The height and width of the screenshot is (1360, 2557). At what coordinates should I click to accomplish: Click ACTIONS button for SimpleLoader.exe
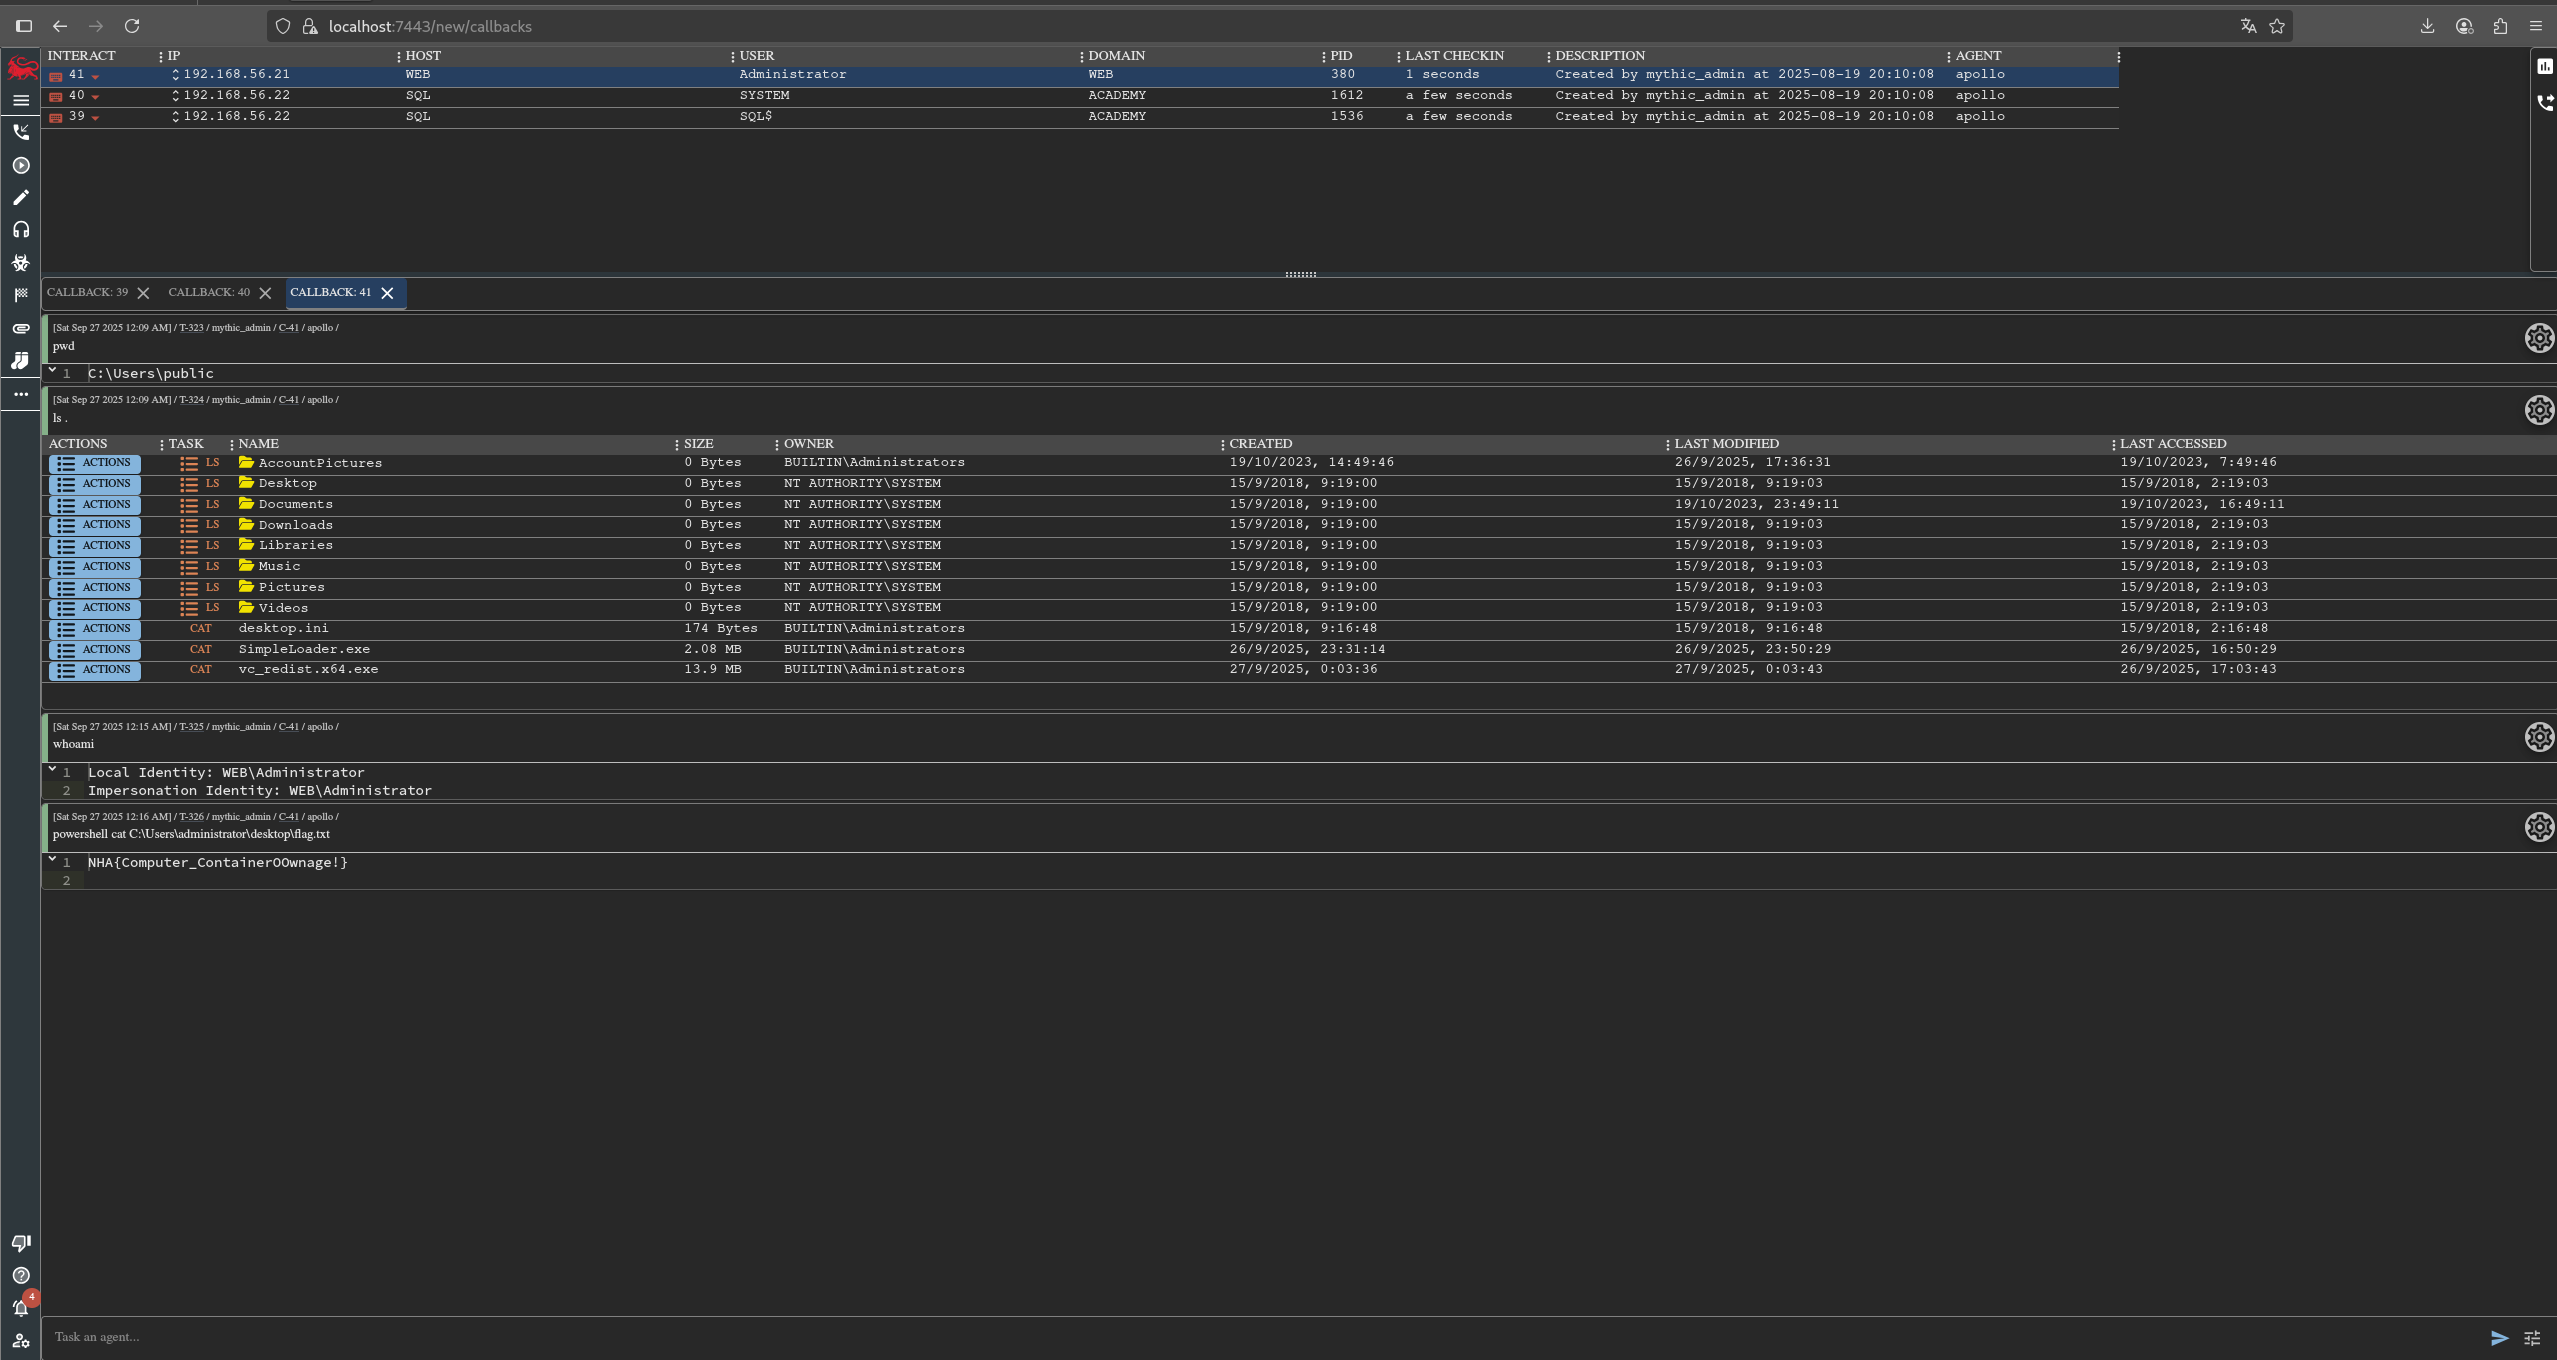pos(95,650)
